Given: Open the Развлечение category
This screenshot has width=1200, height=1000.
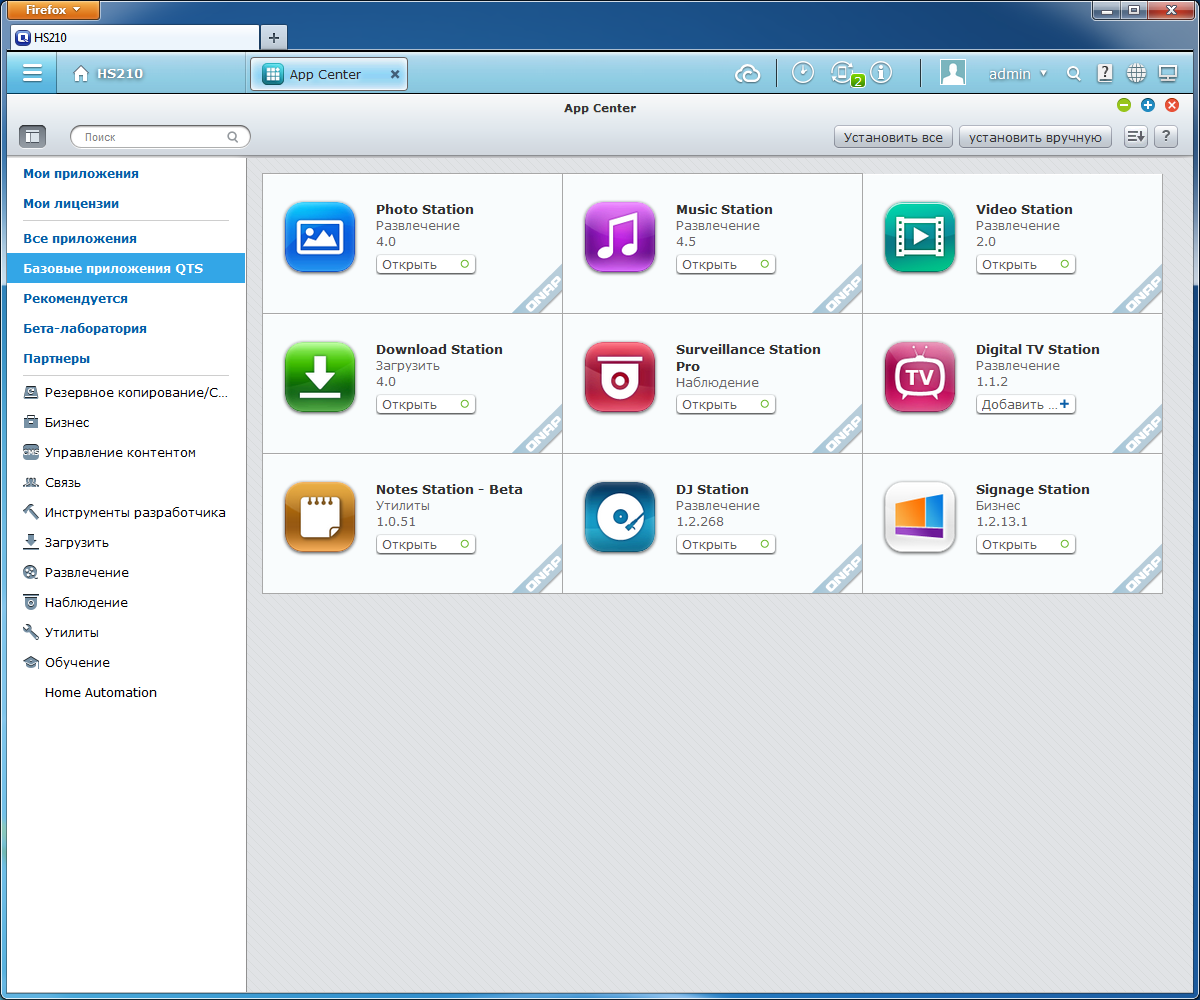Looking at the screenshot, I should tap(75, 573).
